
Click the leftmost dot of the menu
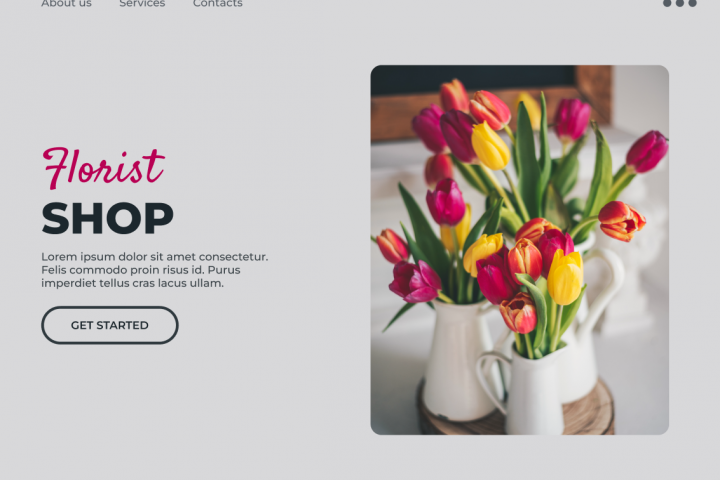pos(667,3)
